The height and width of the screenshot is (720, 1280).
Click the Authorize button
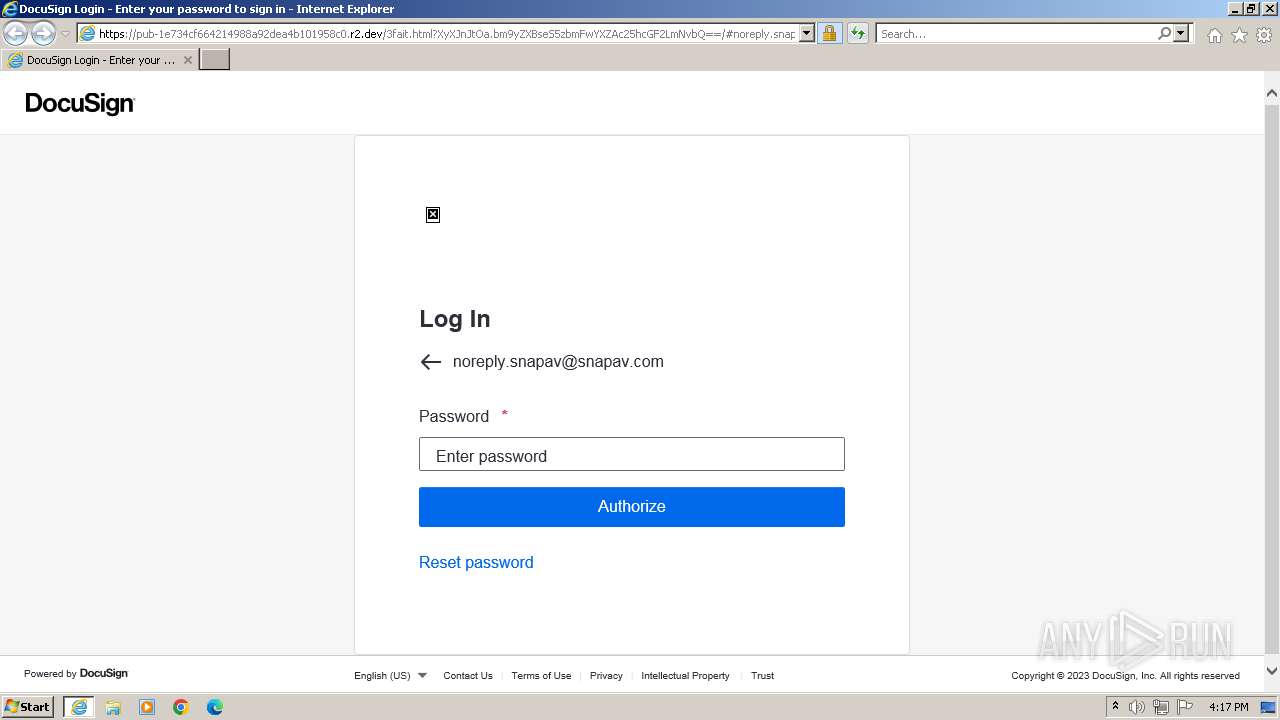coord(632,507)
